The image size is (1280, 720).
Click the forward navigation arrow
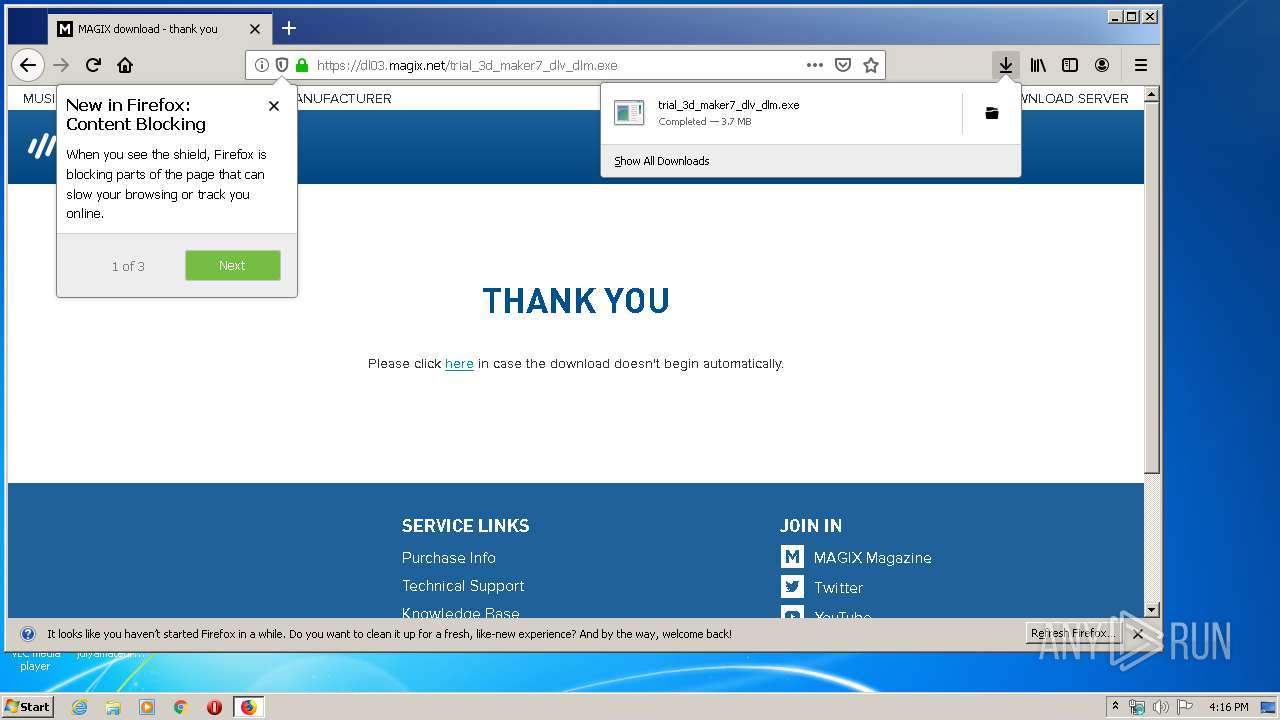click(x=61, y=65)
